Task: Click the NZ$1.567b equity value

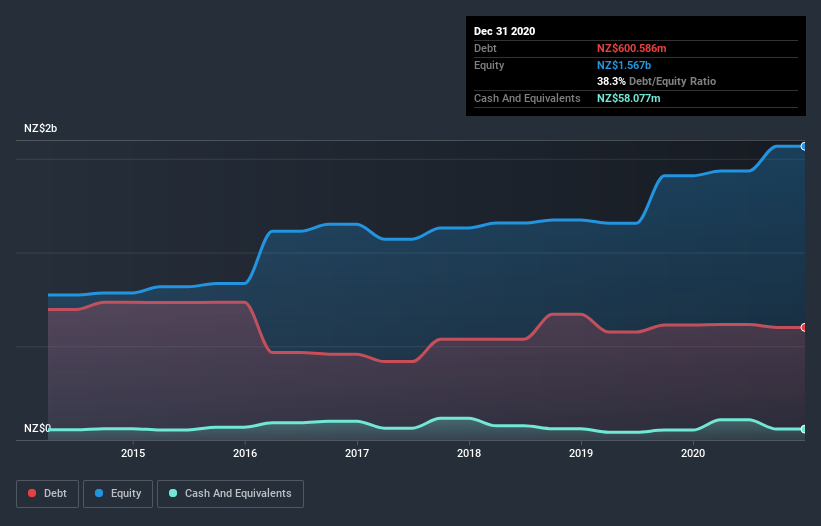Action: tap(624, 65)
